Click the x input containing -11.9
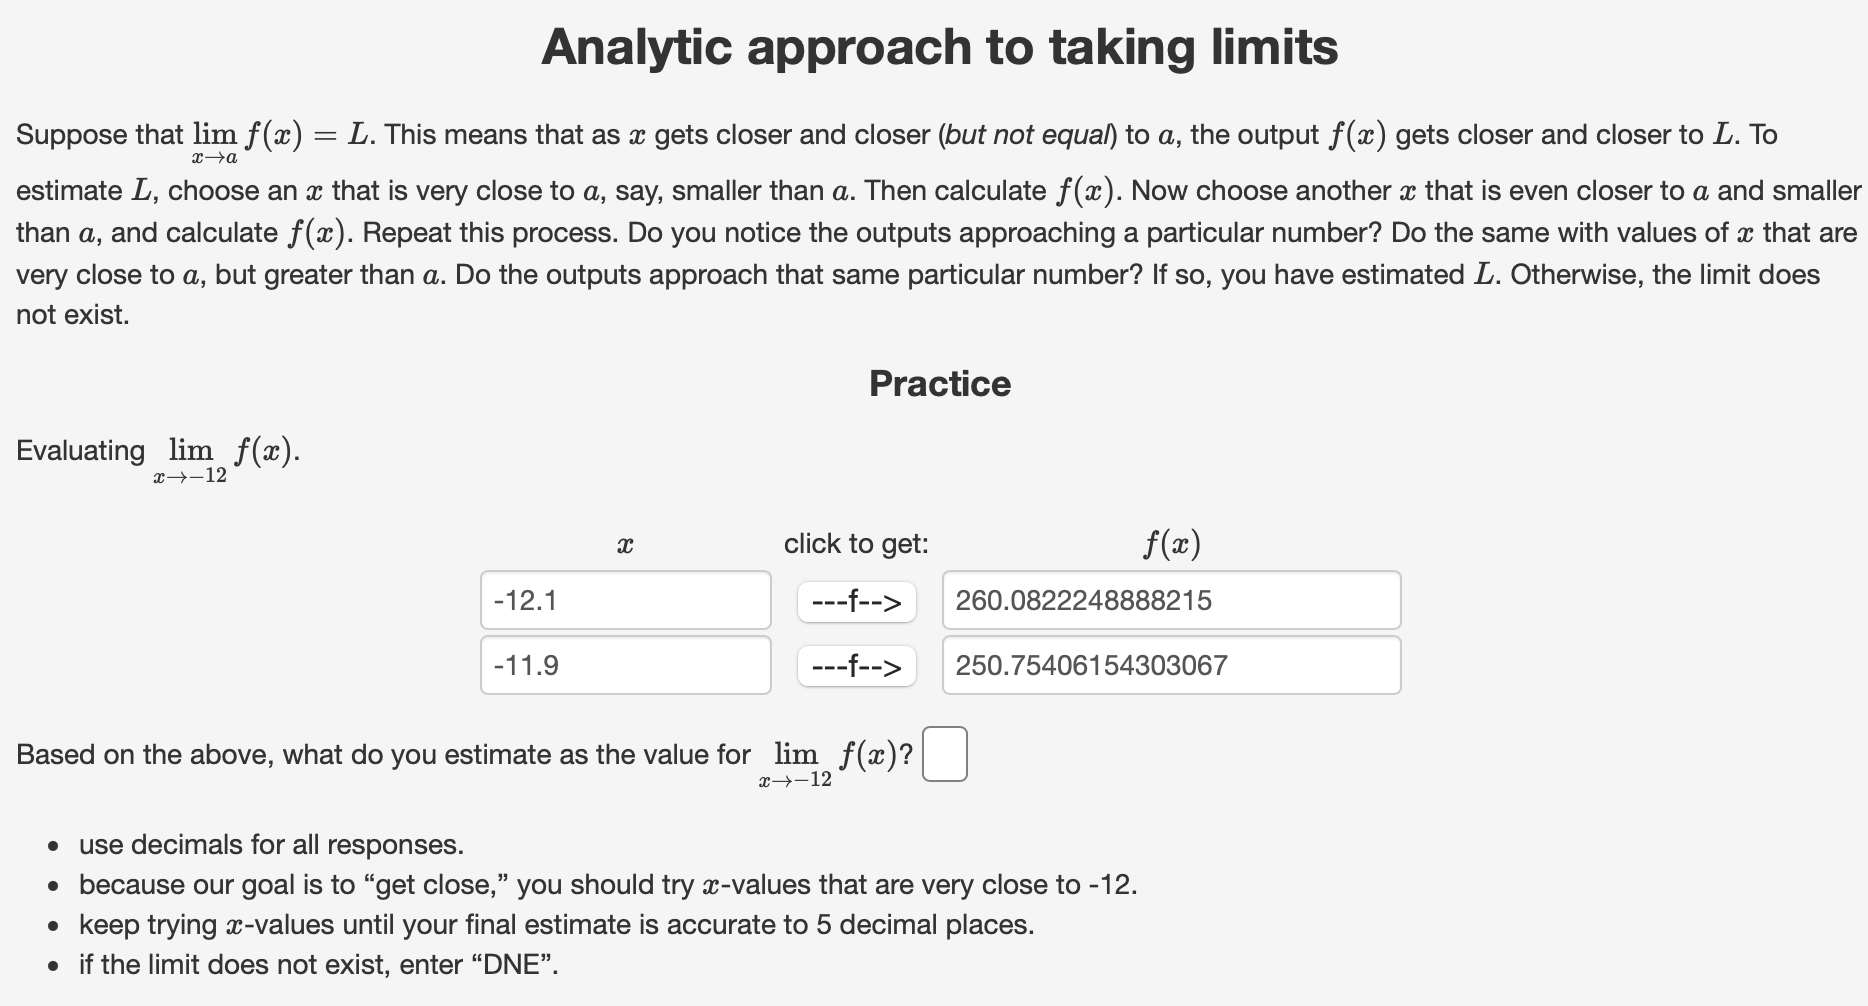Image resolution: width=1868 pixels, height=1006 pixels. [624, 665]
